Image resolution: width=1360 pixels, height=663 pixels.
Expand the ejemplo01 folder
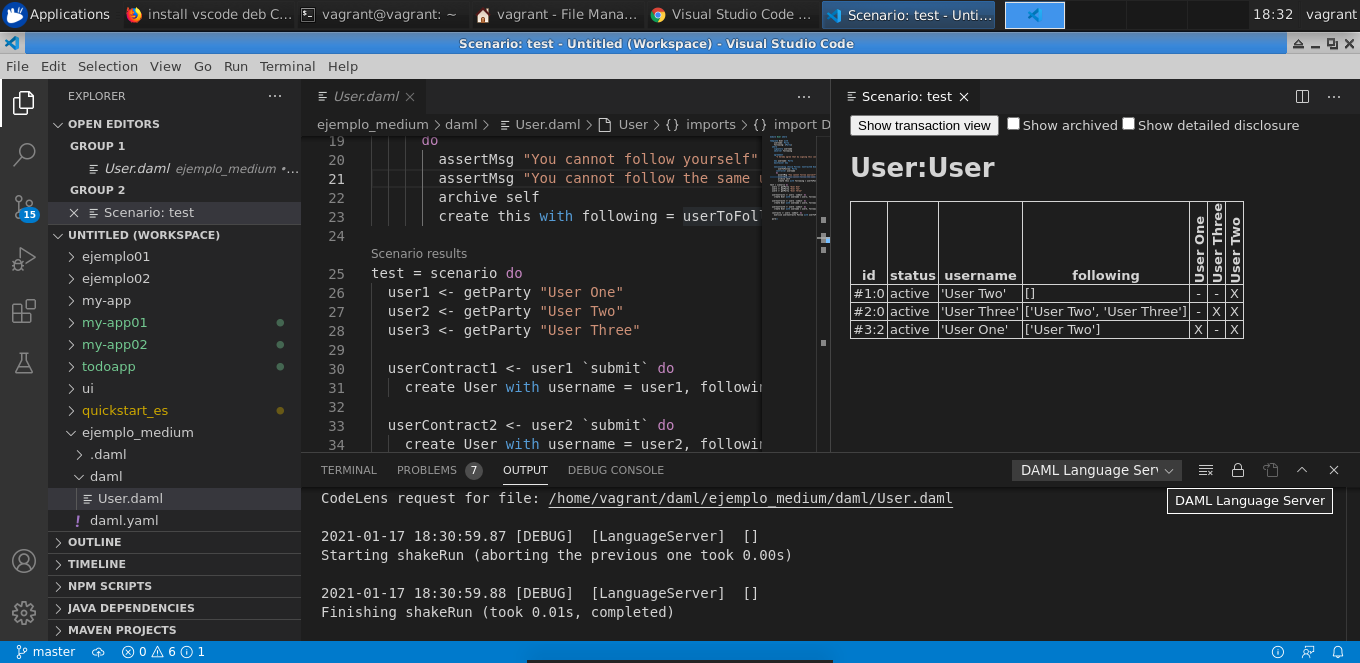coord(174,257)
